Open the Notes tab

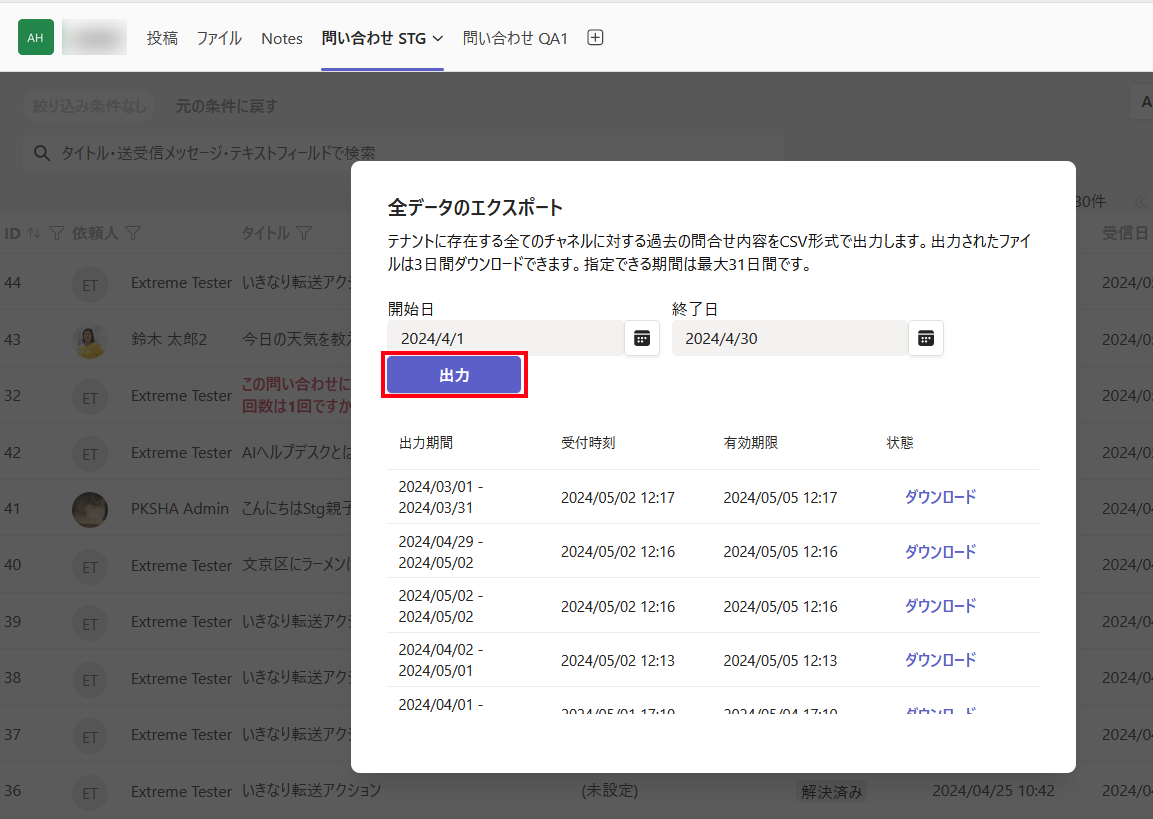pyautogui.click(x=282, y=38)
